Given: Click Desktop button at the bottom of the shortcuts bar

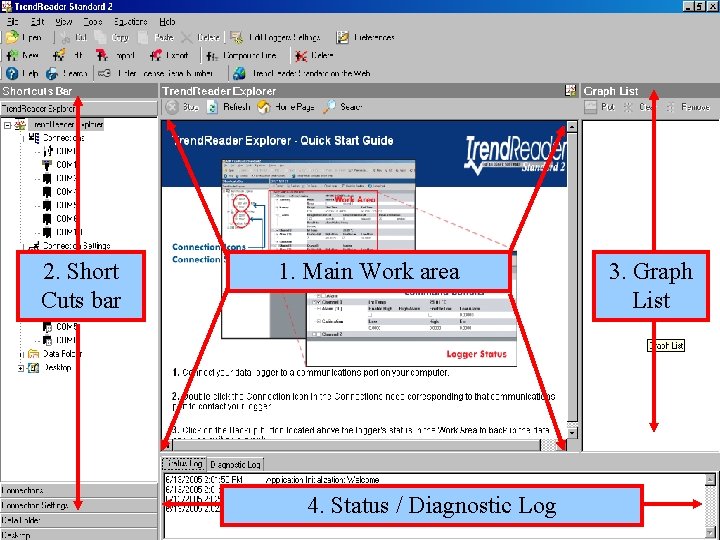Looking at the screenshot, I should tap(79, 534).
